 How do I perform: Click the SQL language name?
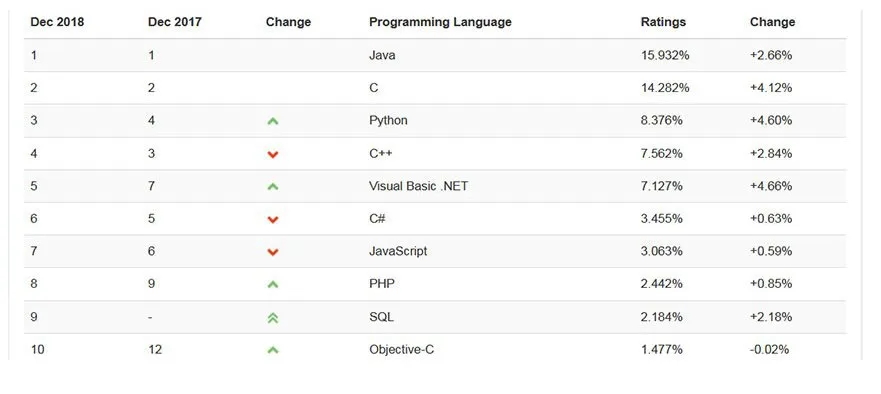click(x=382, y=317)
